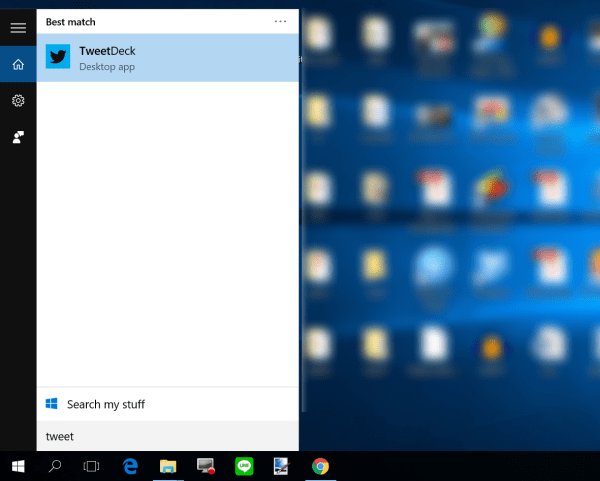
Task: Click the Feedback icon in the sidebar
Action: pyautogui.click(x=18, y=137)
